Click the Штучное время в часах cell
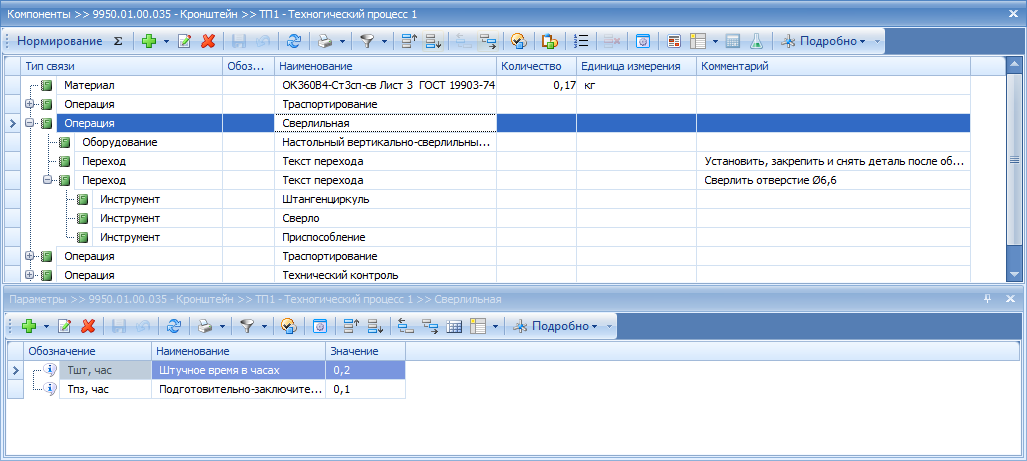1027x461 pixels. (x=238, y=371)
